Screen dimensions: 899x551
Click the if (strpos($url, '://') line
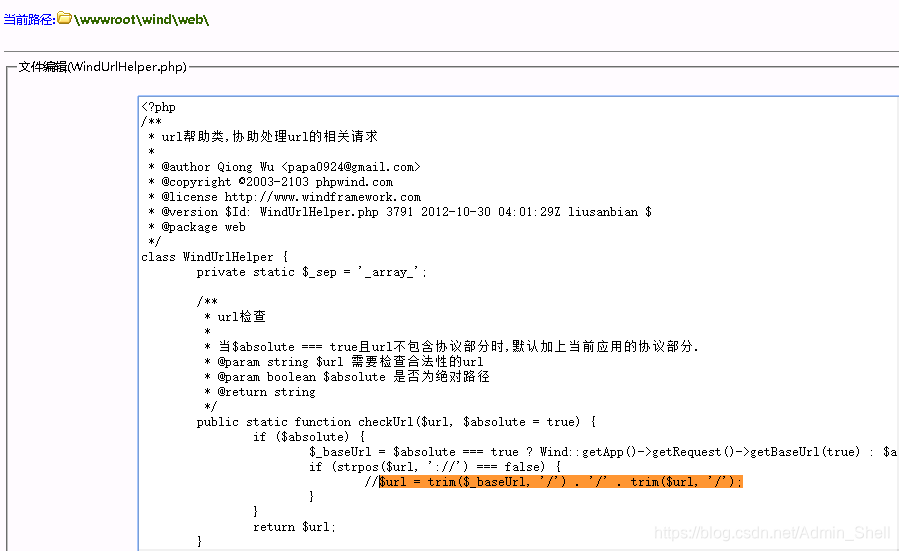435,467
